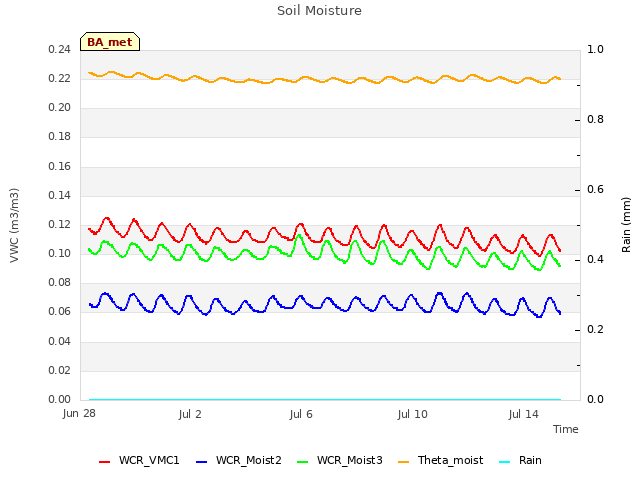Click the 0.22 left axis value
Viewport: 640px width, 480px height.
click(59, 78)
